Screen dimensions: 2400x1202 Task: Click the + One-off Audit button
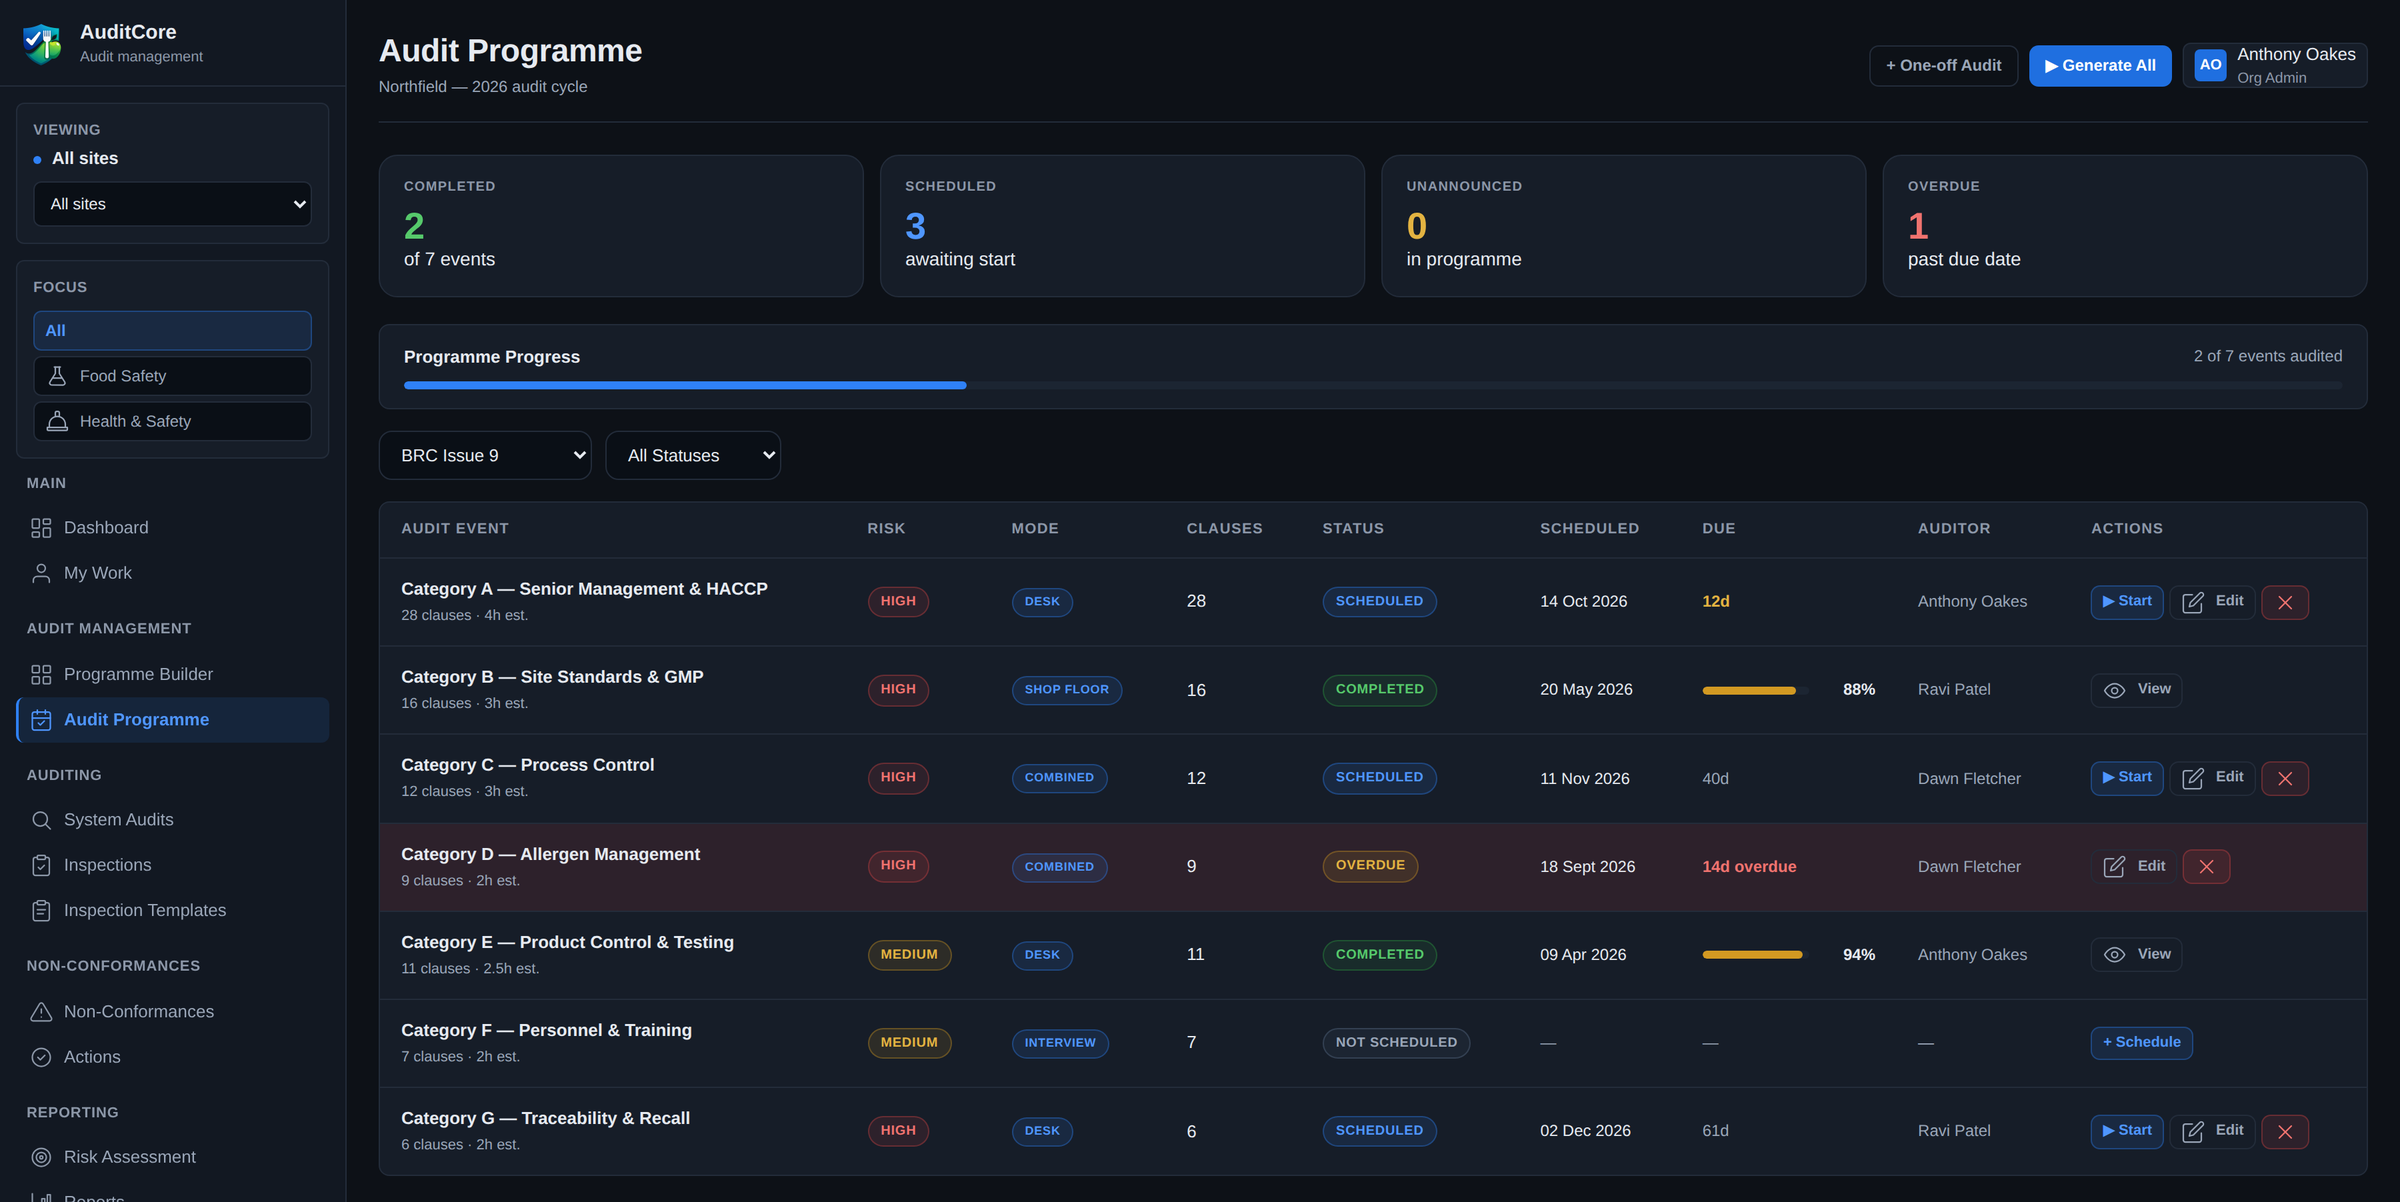click(1943, 65)
